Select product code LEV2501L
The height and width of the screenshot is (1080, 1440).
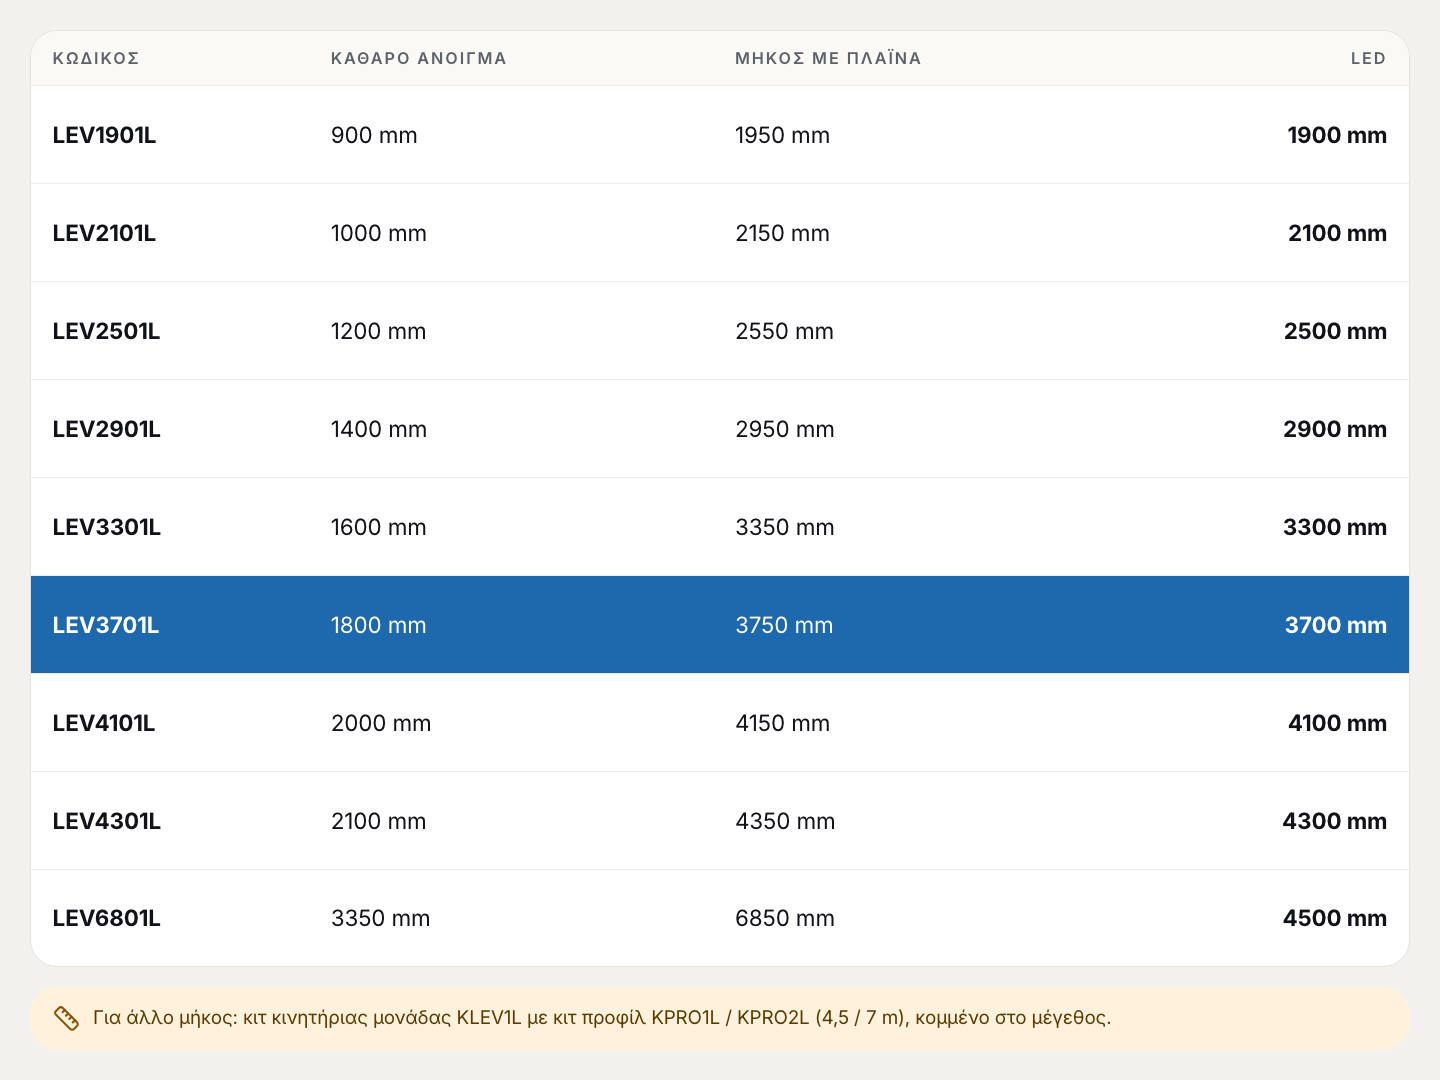point(107,331)
